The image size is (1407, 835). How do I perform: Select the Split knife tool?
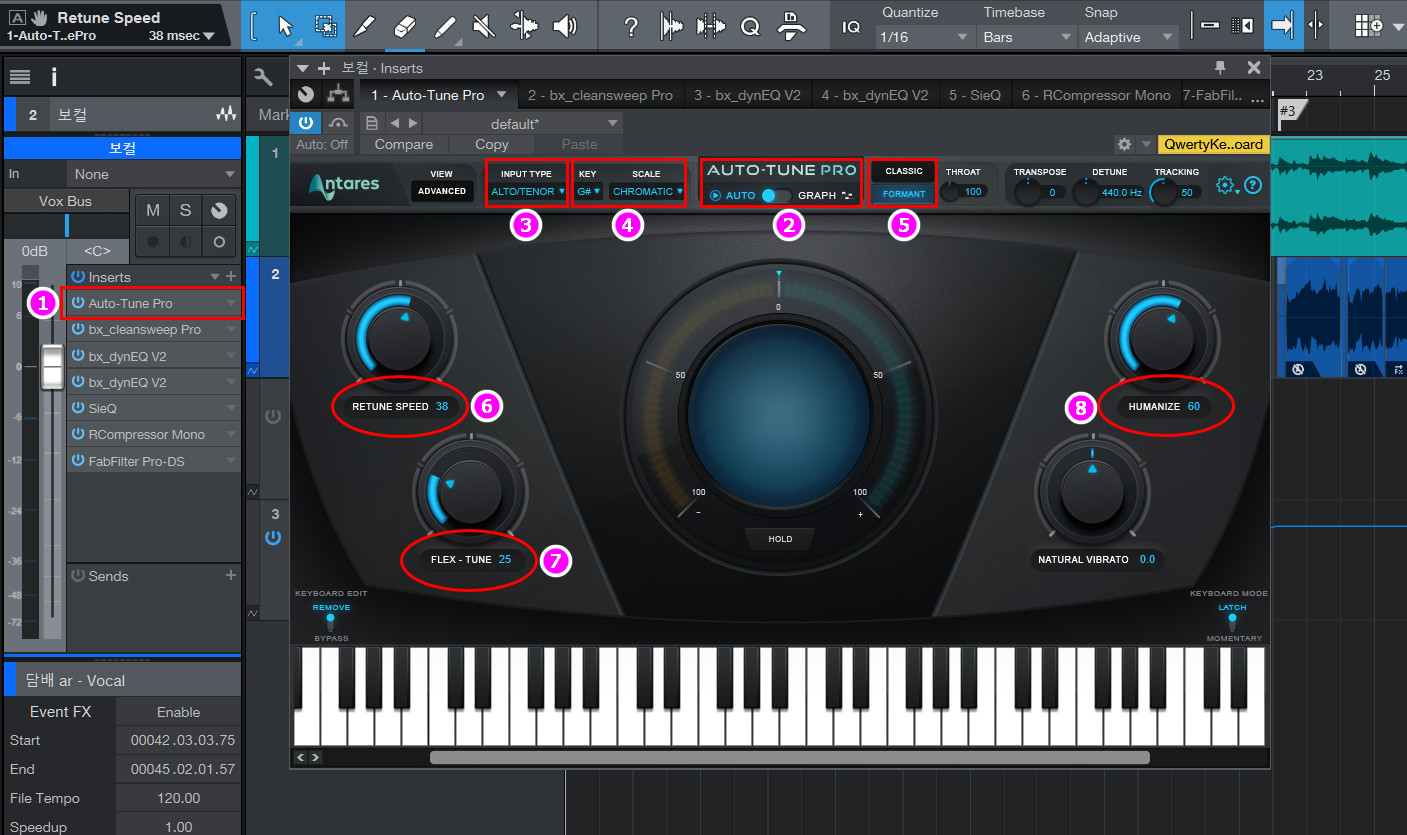click(366, 26)
